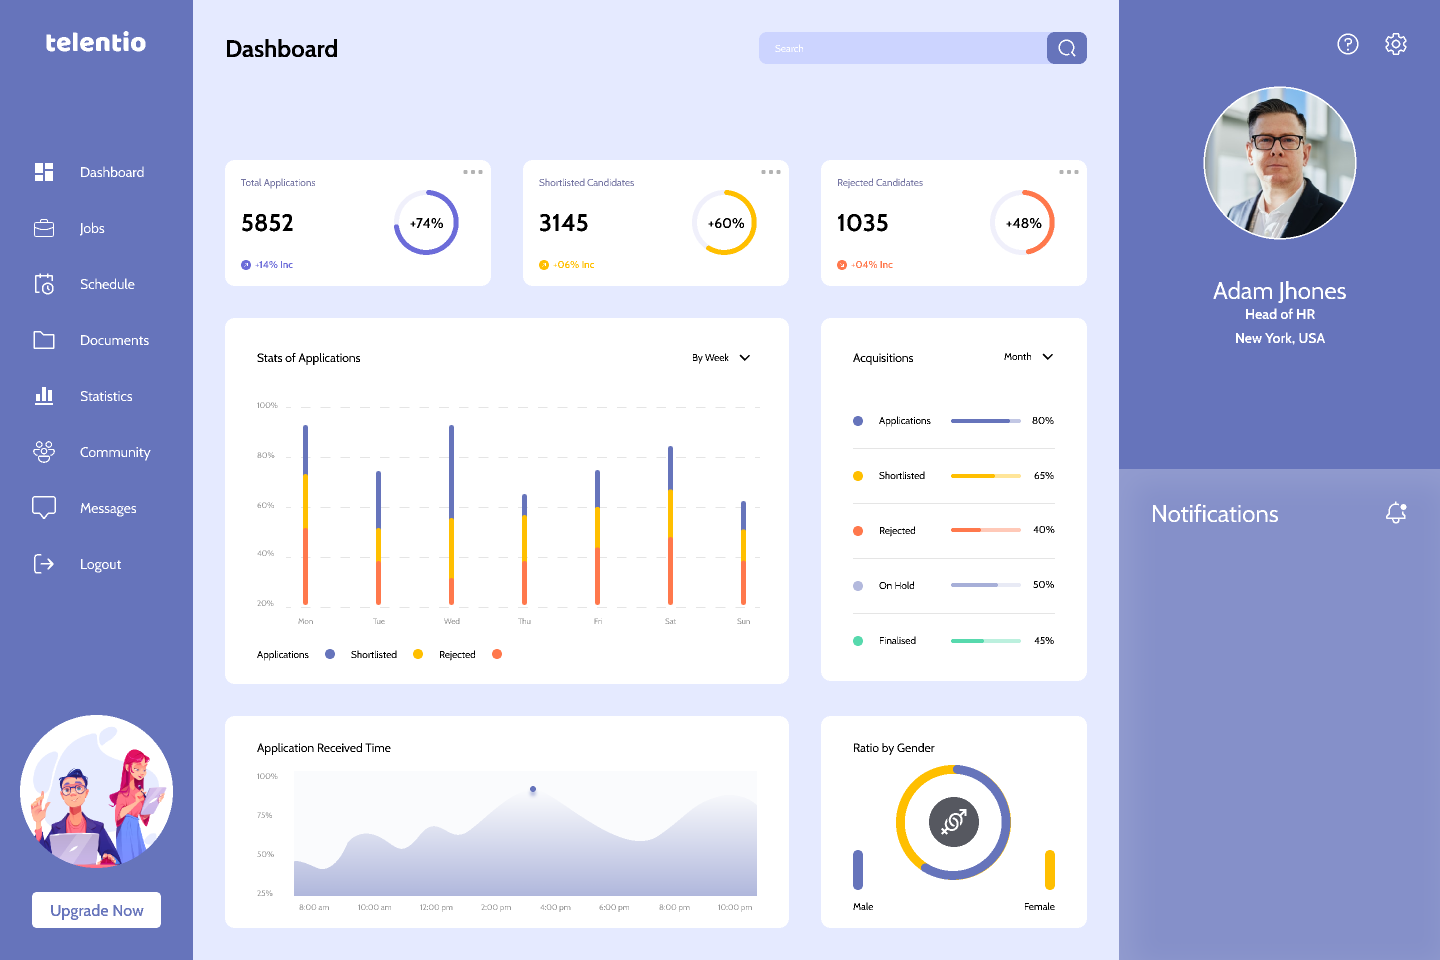This screenshot has height=960, width=1440.
Task: Click the Wed bar in applications chart
Action: [x=452, y=515]
